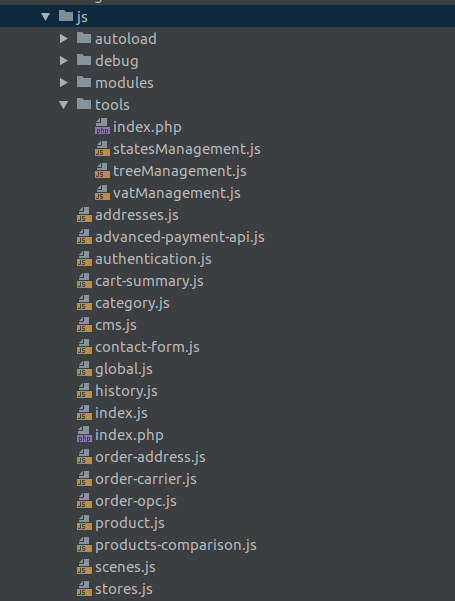This screenshot has height=601, width=455.
Task: Click the JS icon beside products-comparison.js
Action: tap(84, 544)
